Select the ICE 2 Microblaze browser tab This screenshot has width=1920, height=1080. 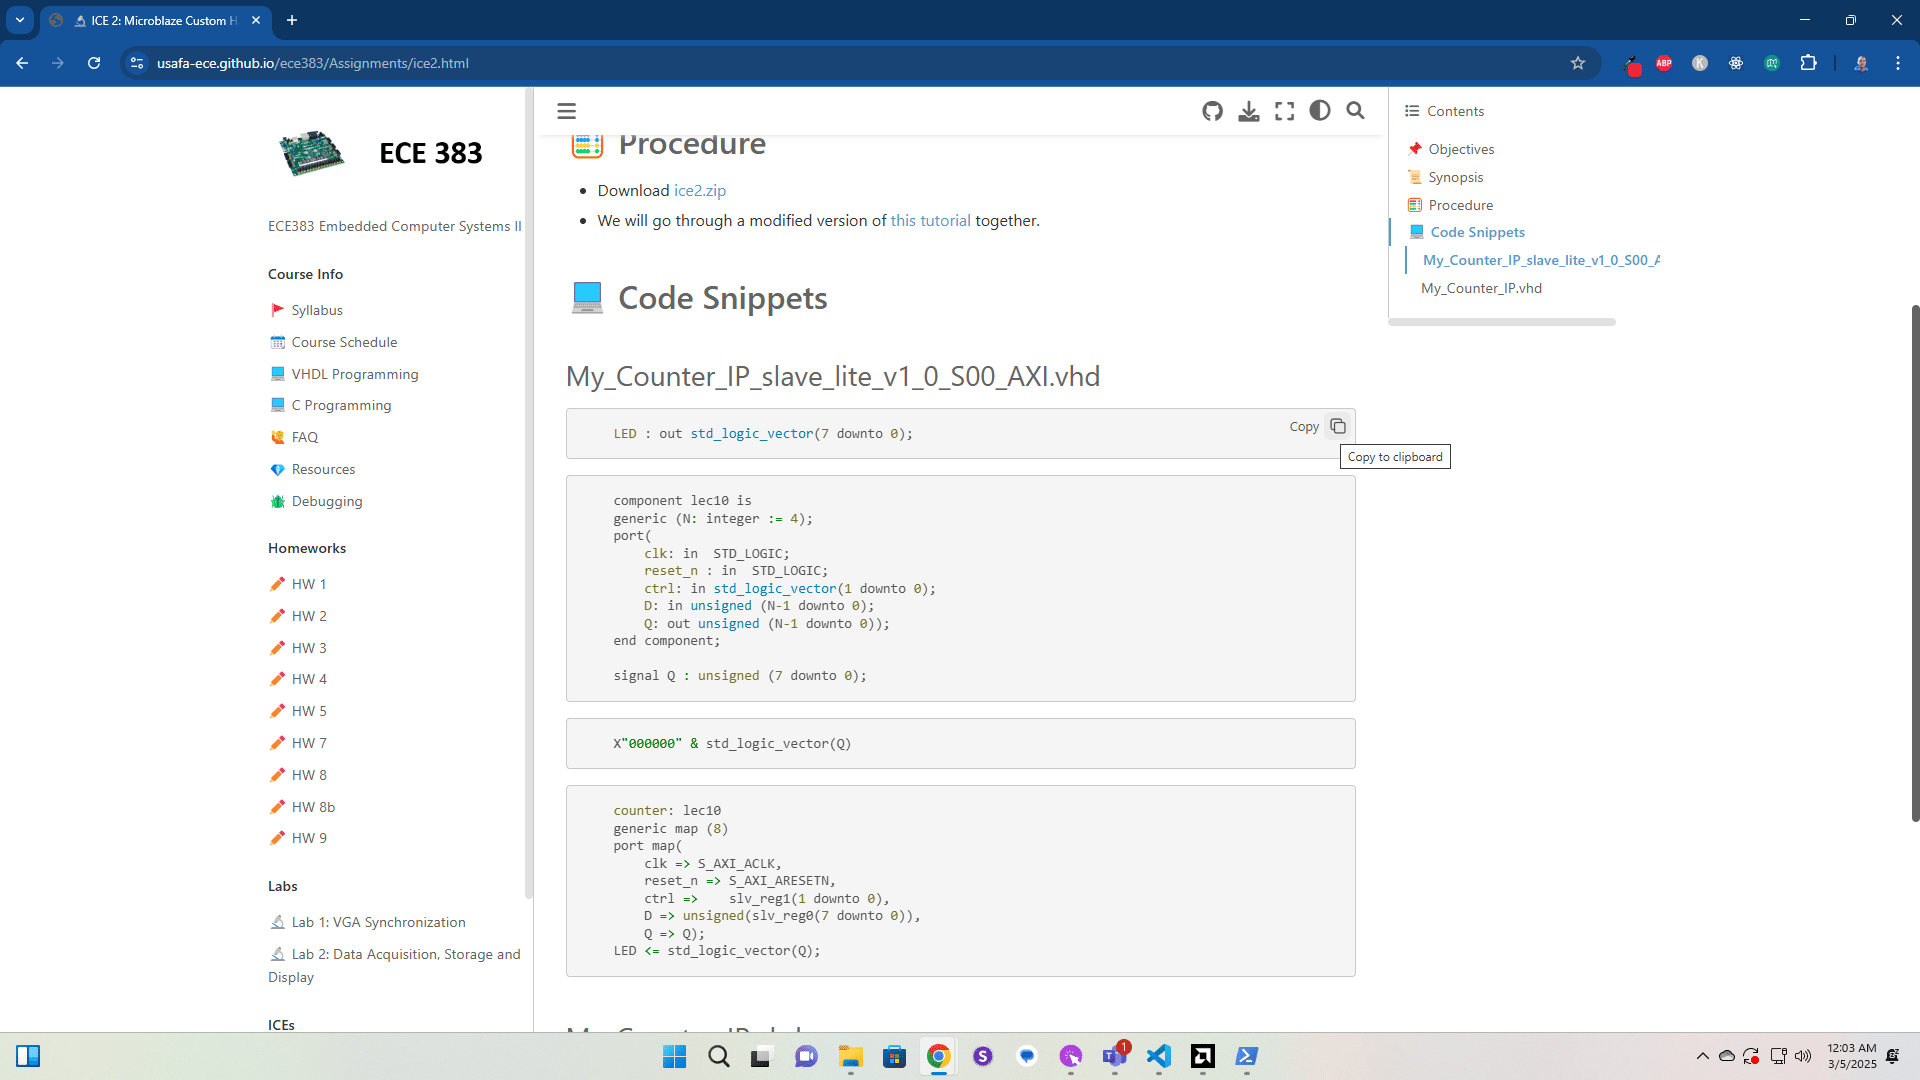[150, 20]
